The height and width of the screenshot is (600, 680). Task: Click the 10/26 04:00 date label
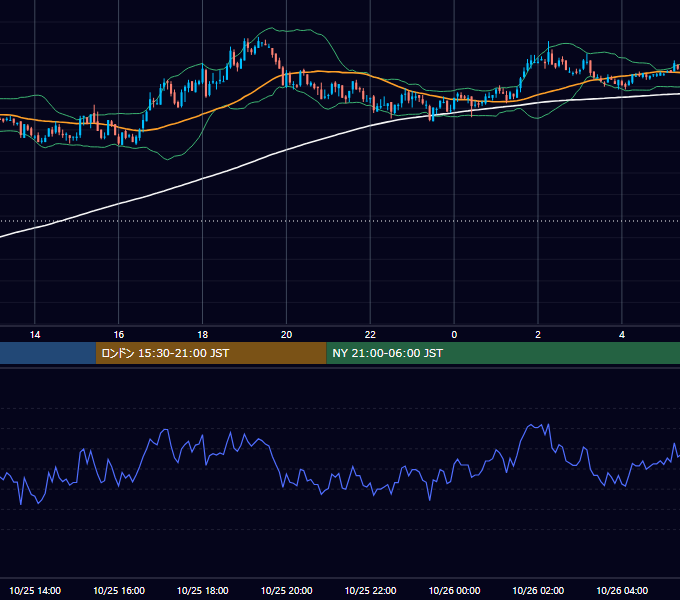pos(622,590)
